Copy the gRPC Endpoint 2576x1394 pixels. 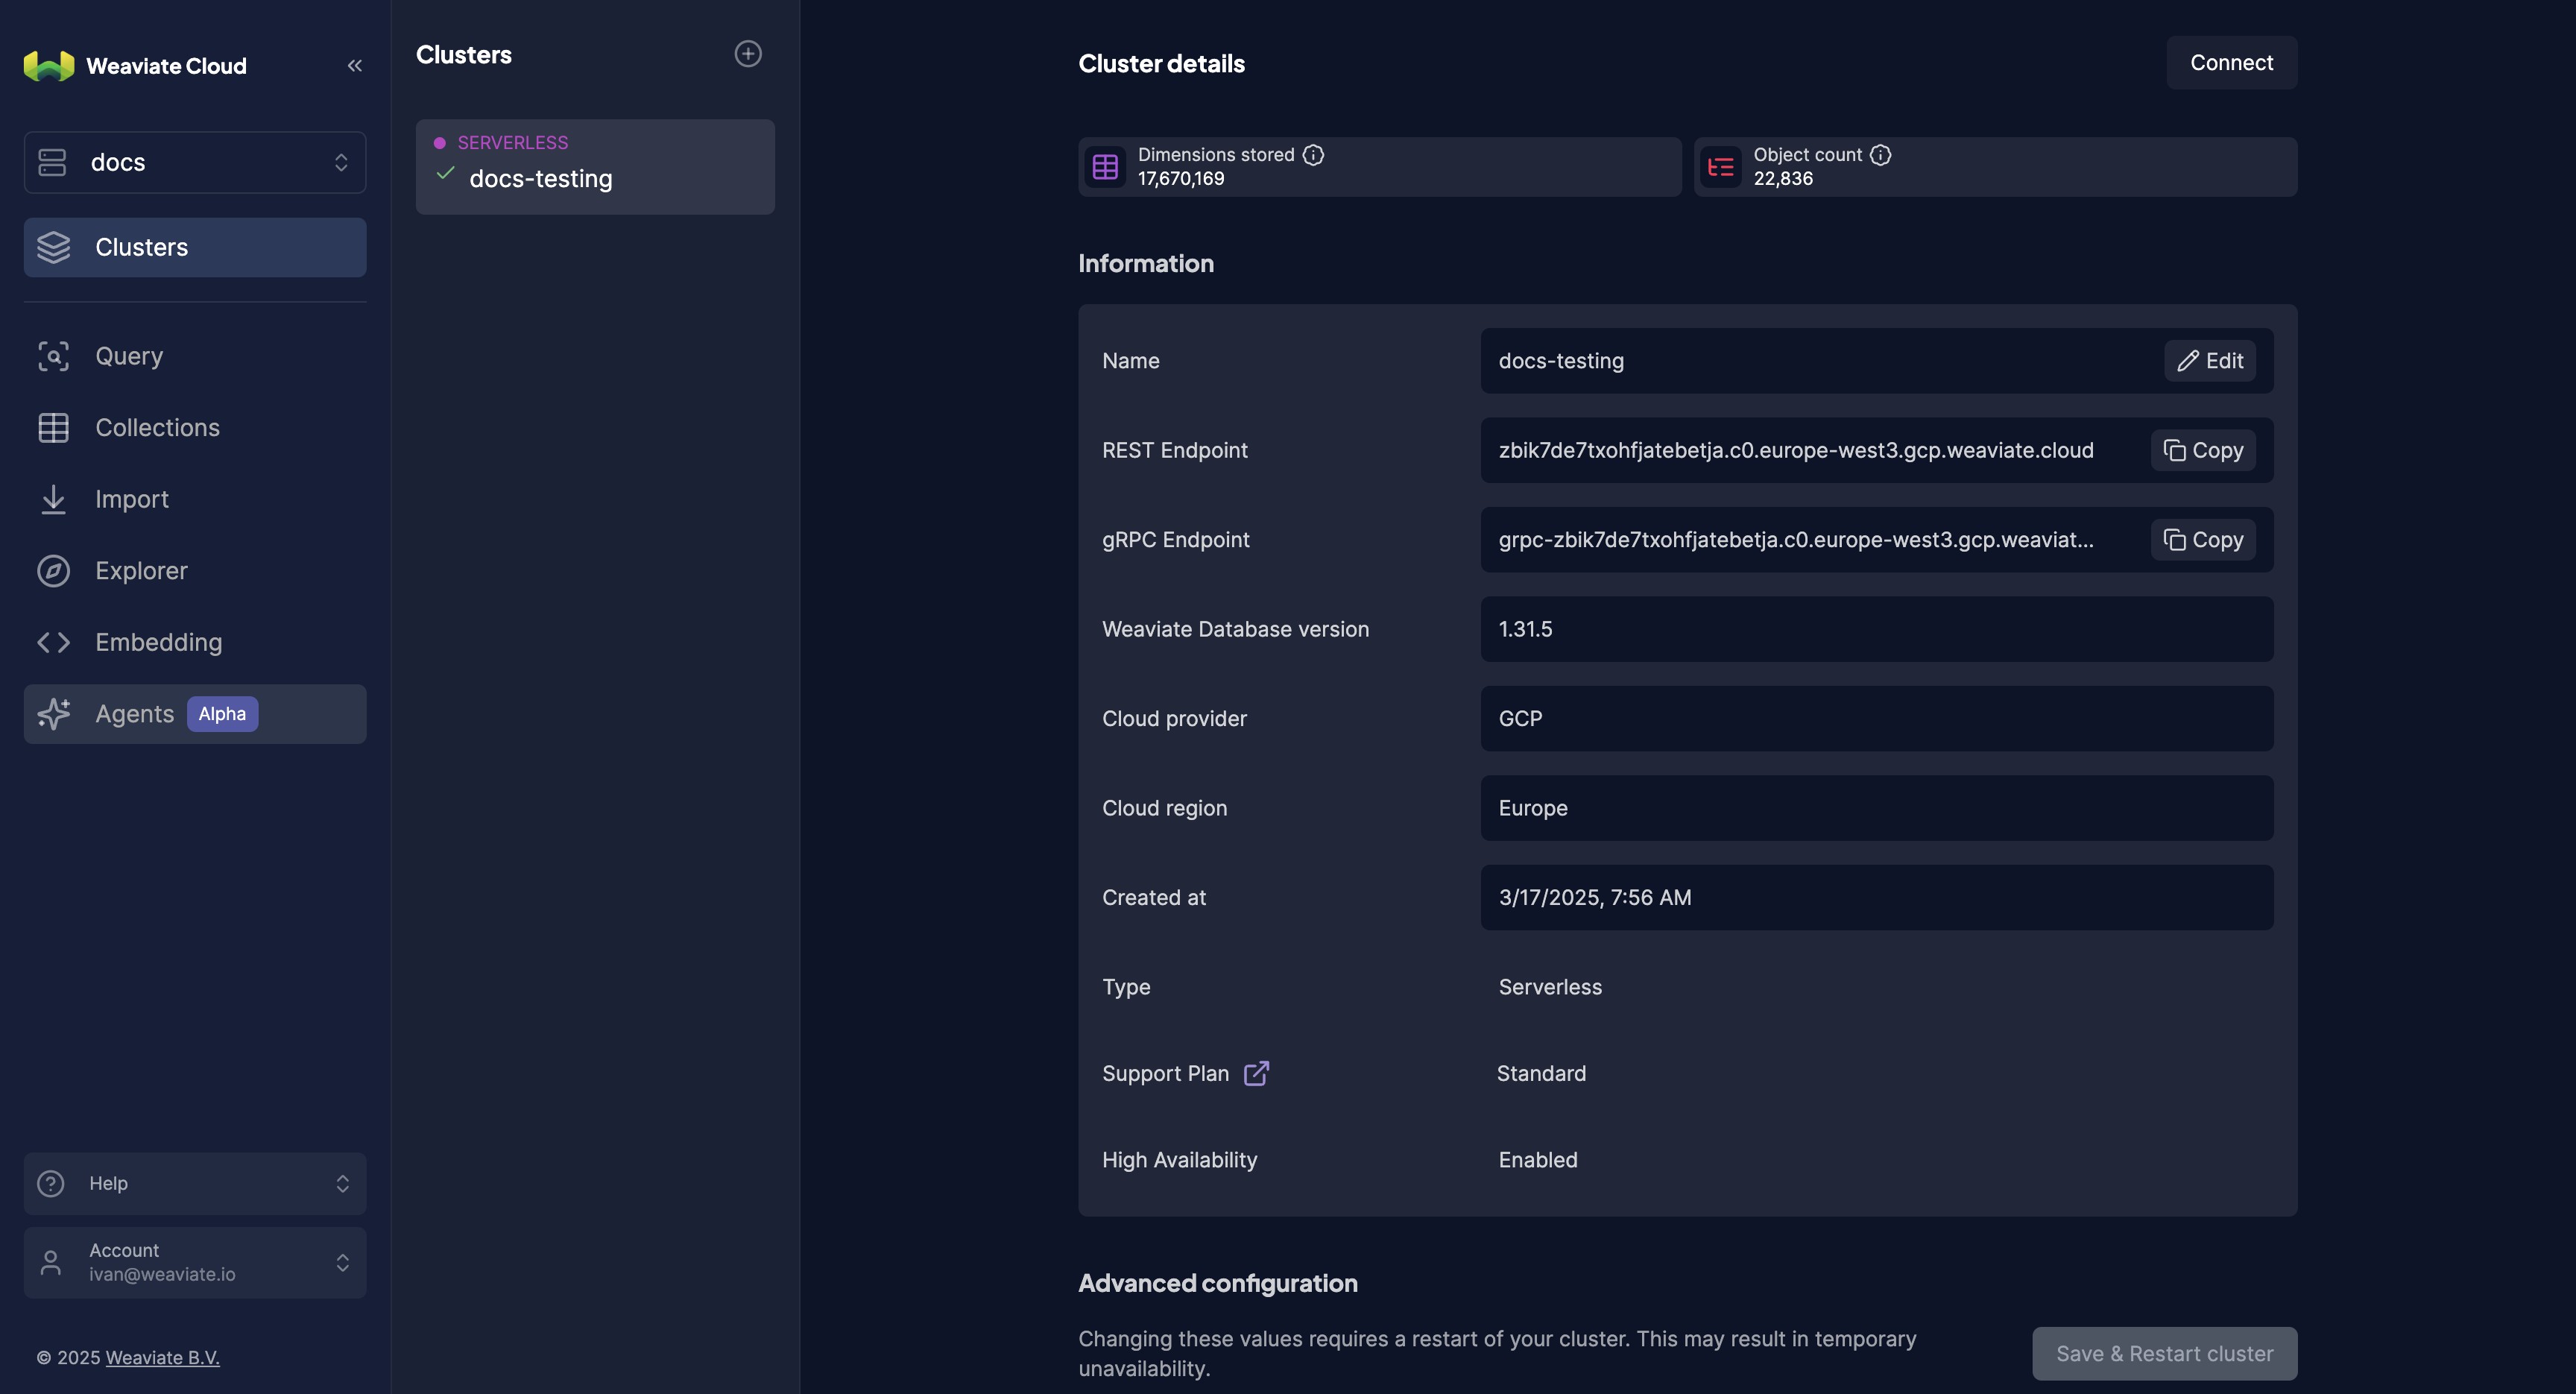2203,540
